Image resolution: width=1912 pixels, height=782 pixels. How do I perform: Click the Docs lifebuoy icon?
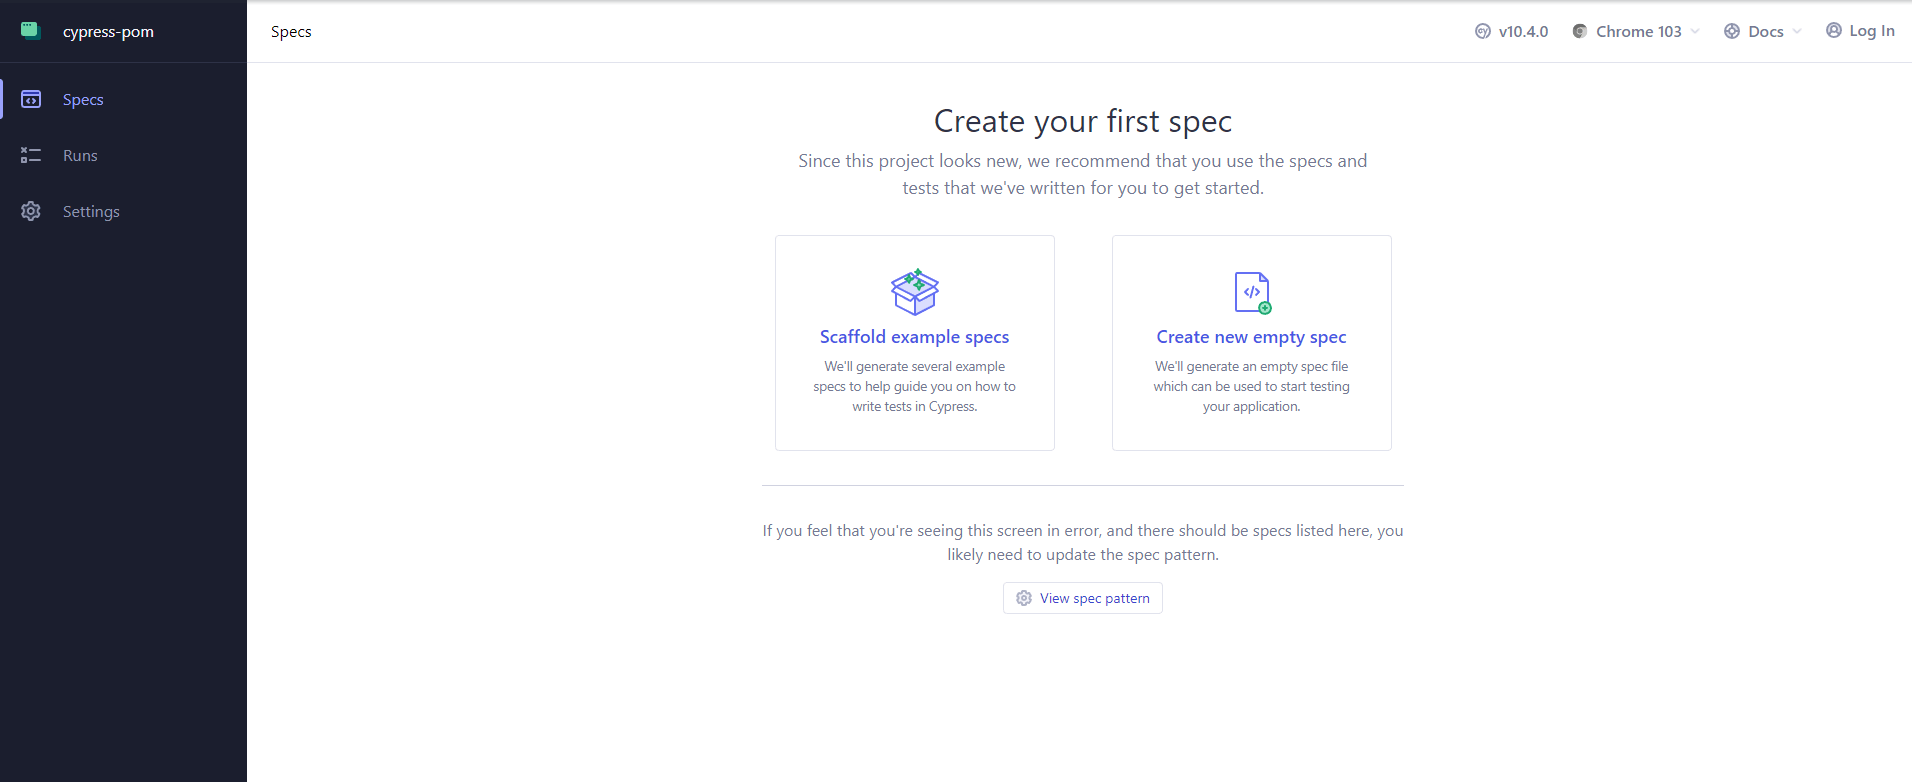point(1732,31)
